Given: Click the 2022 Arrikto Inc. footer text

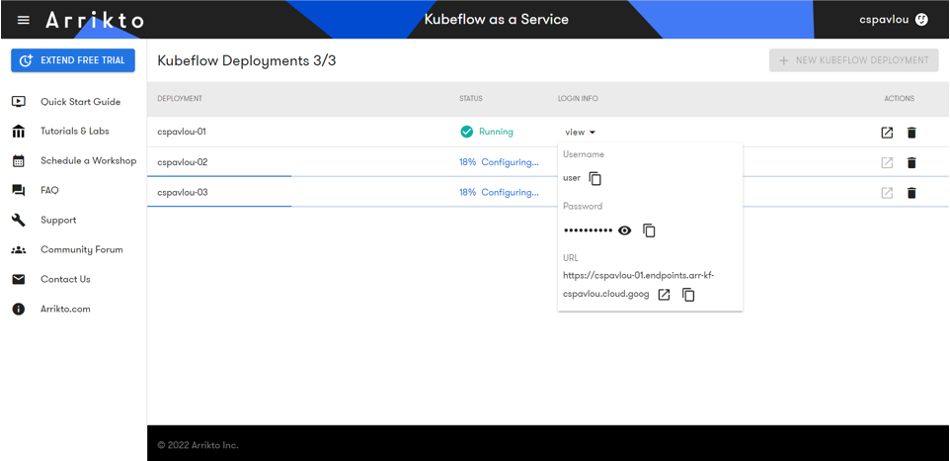Looking at the screenshot, I should (198, 445).
